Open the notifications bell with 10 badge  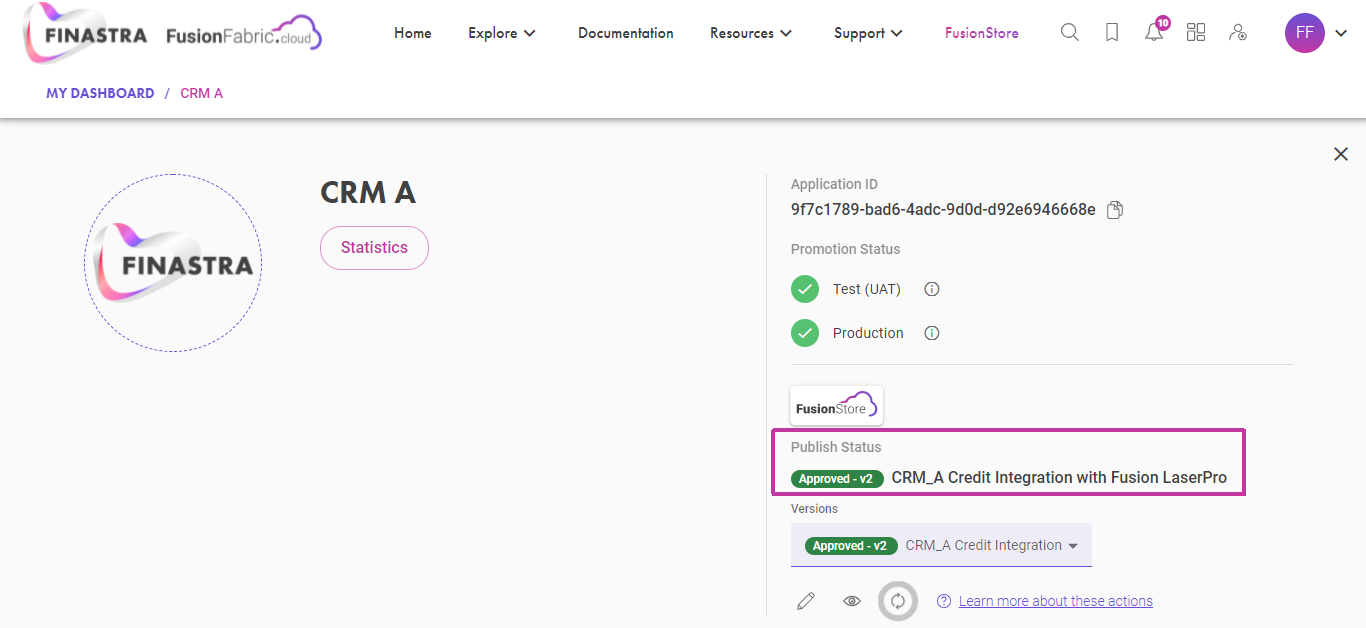[x=1155, y=30]
